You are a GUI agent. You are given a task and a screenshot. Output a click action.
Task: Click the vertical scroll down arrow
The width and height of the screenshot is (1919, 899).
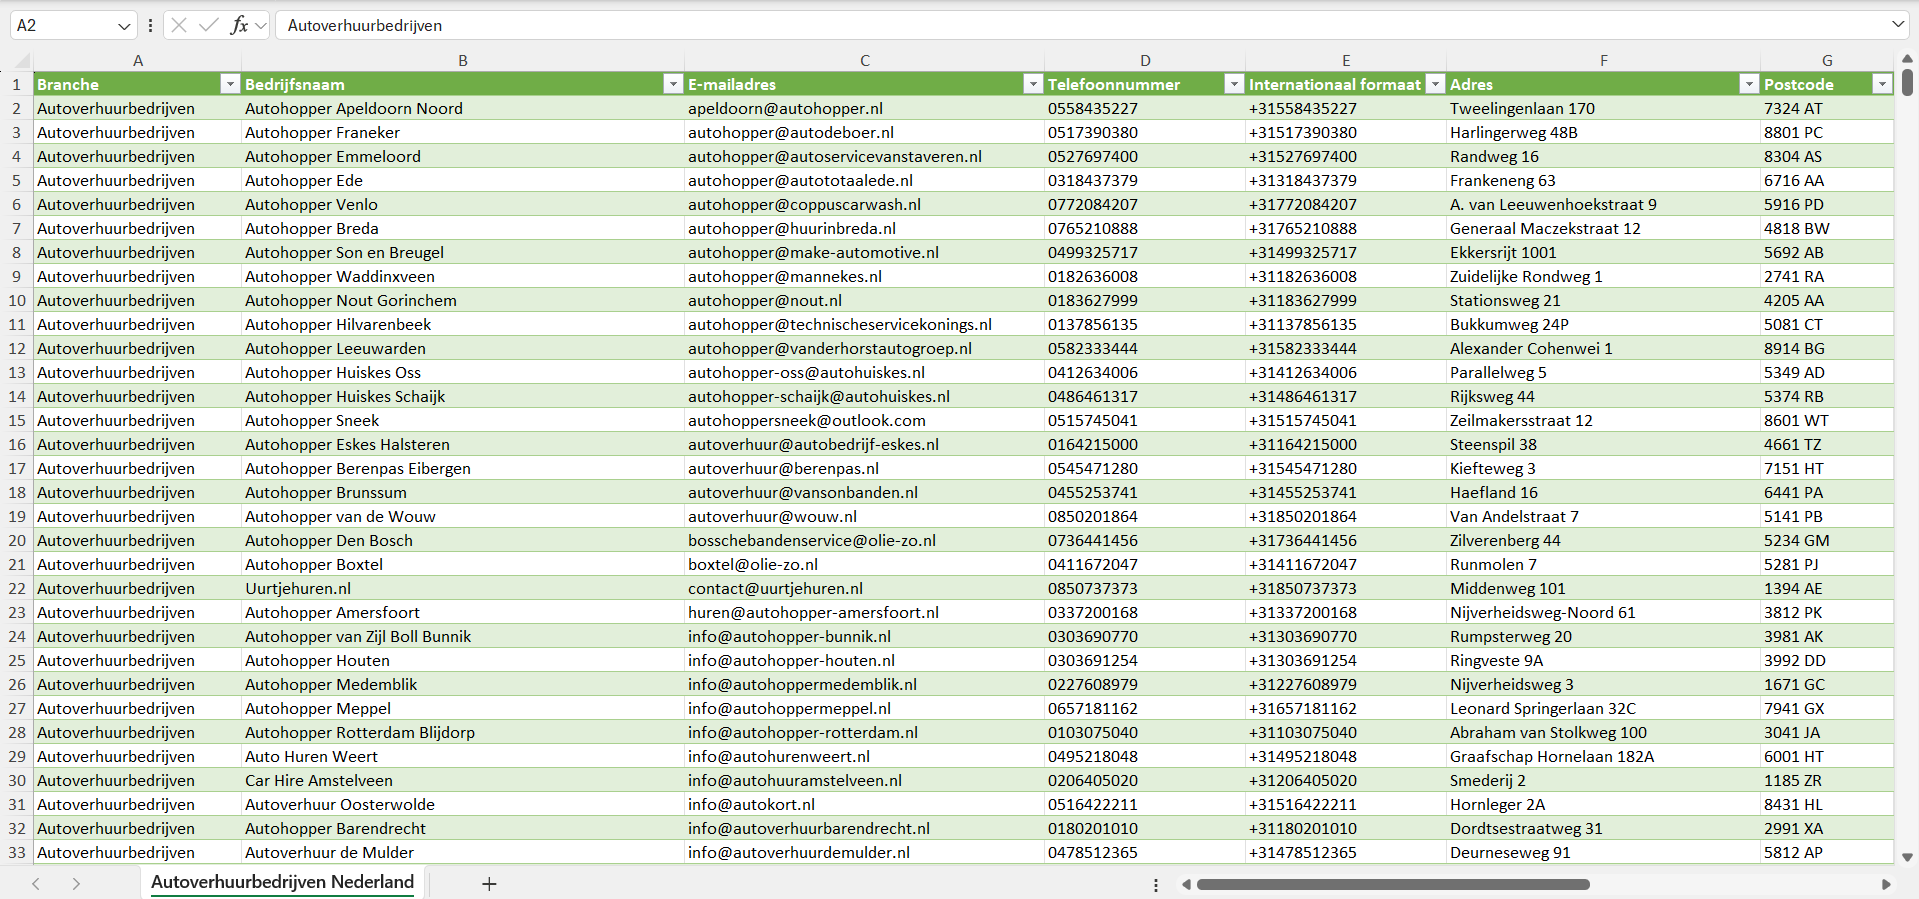[1907, 857]
